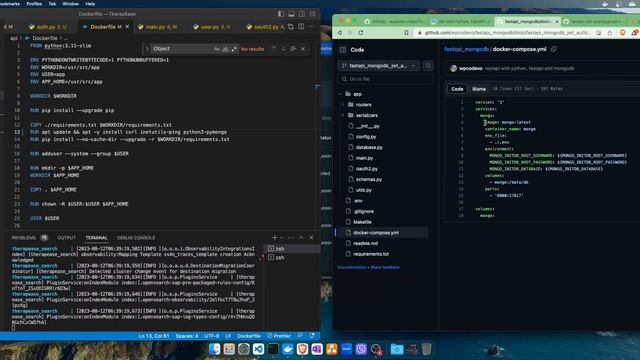Screen dimensions: 640x360
Task: Switch to user.py editor tab
Action: click(x=211, y=27)
